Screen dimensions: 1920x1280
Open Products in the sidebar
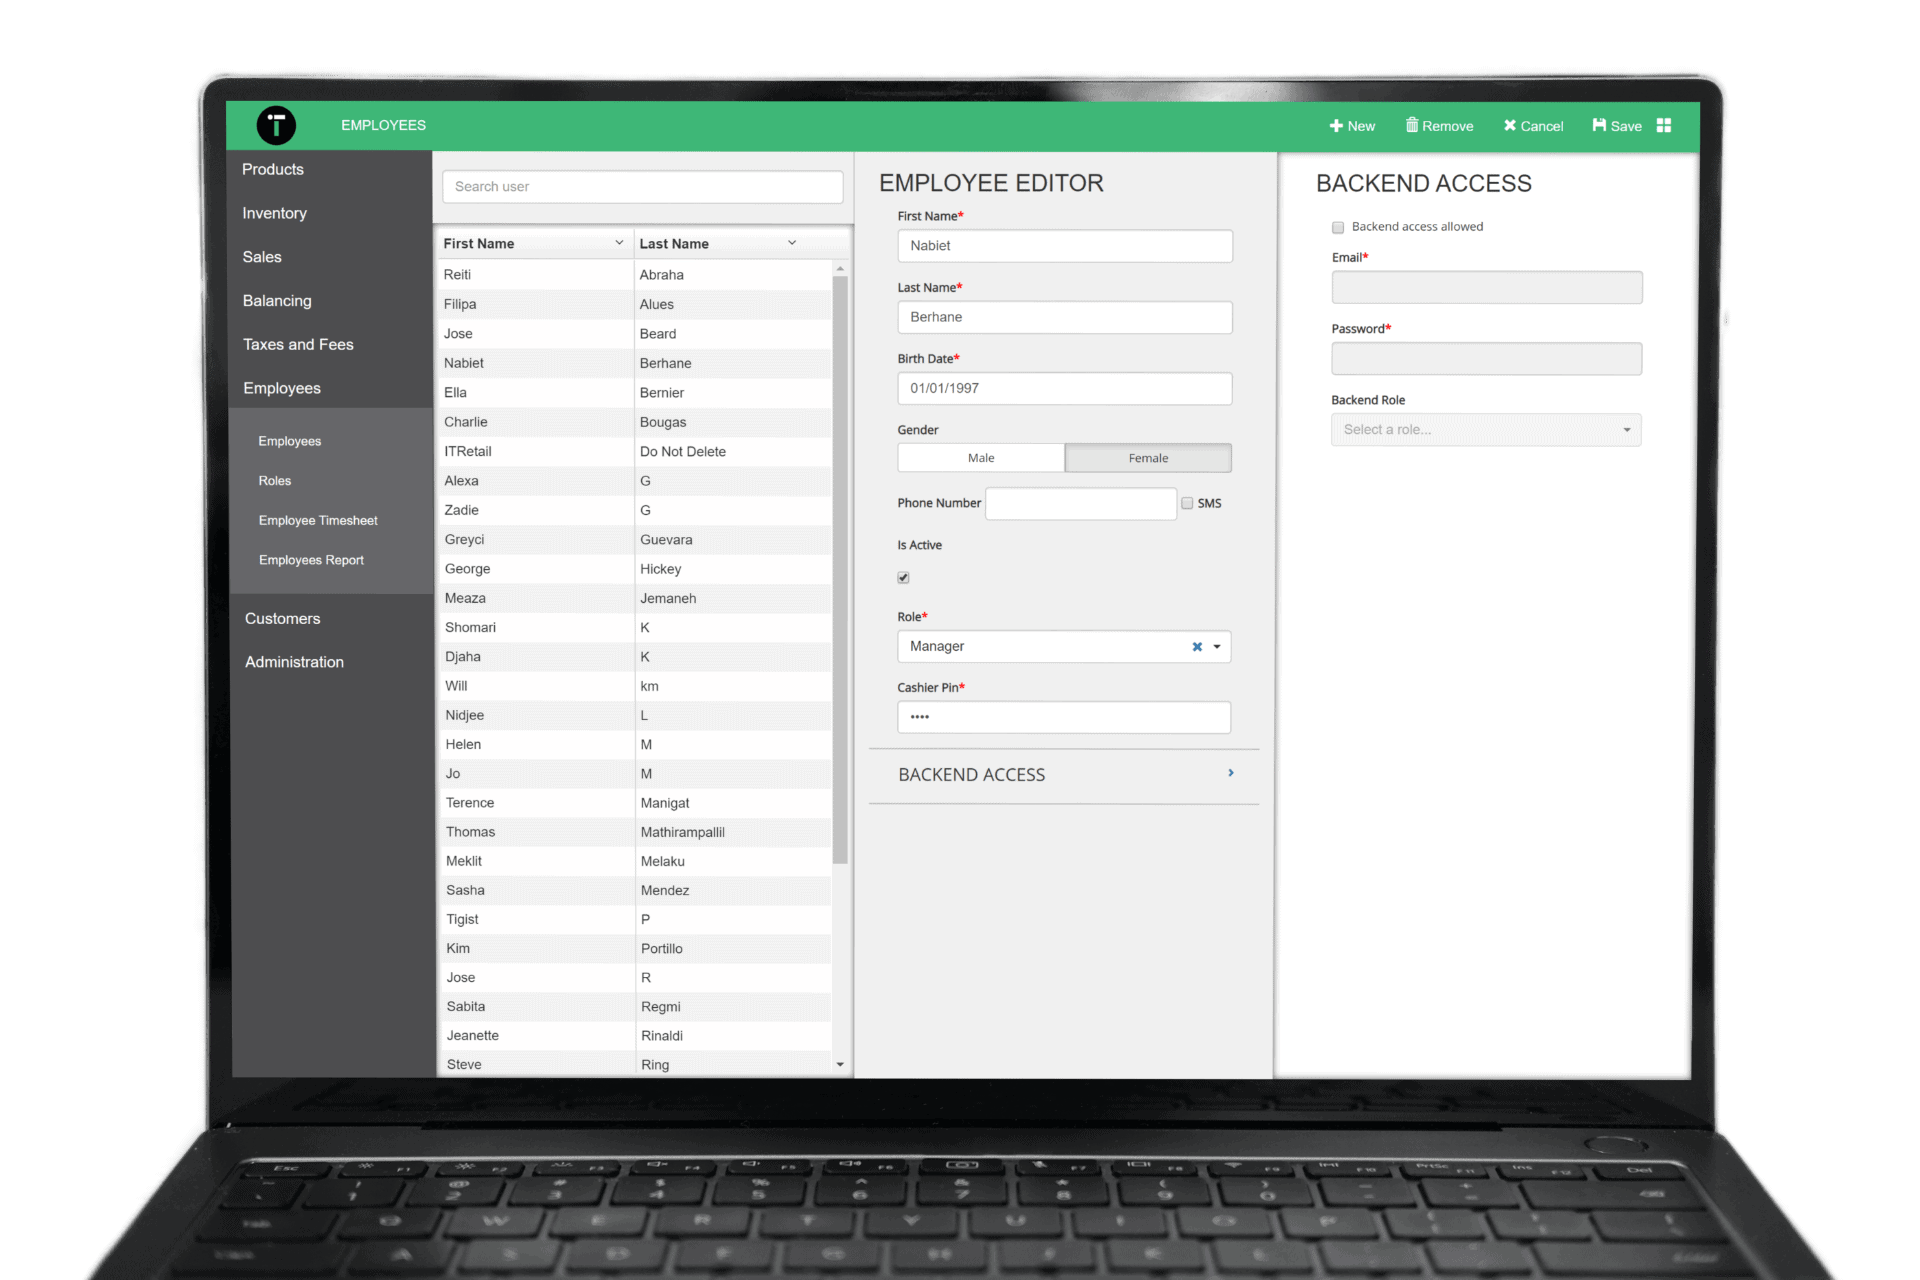[273, 169]
